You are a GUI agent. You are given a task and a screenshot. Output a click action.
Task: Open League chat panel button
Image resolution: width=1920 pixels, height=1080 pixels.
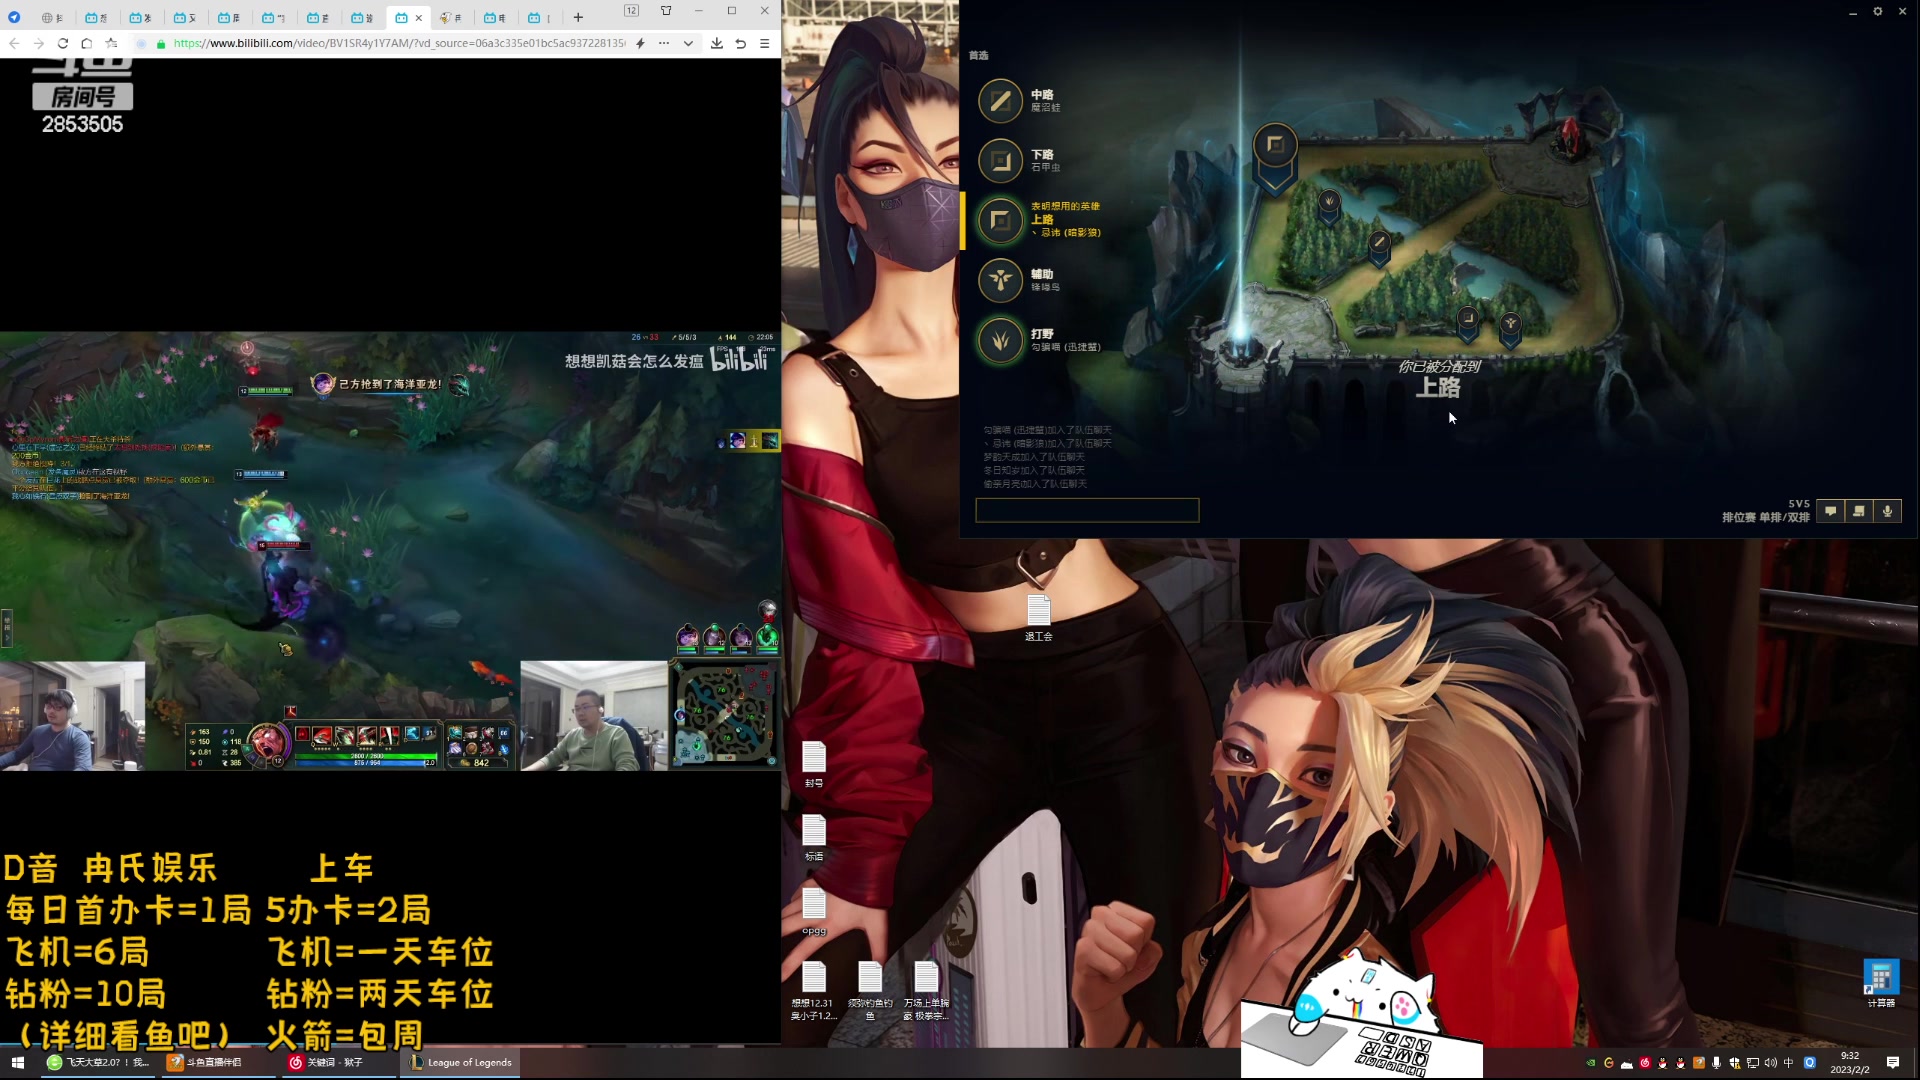coord(1831,511)
